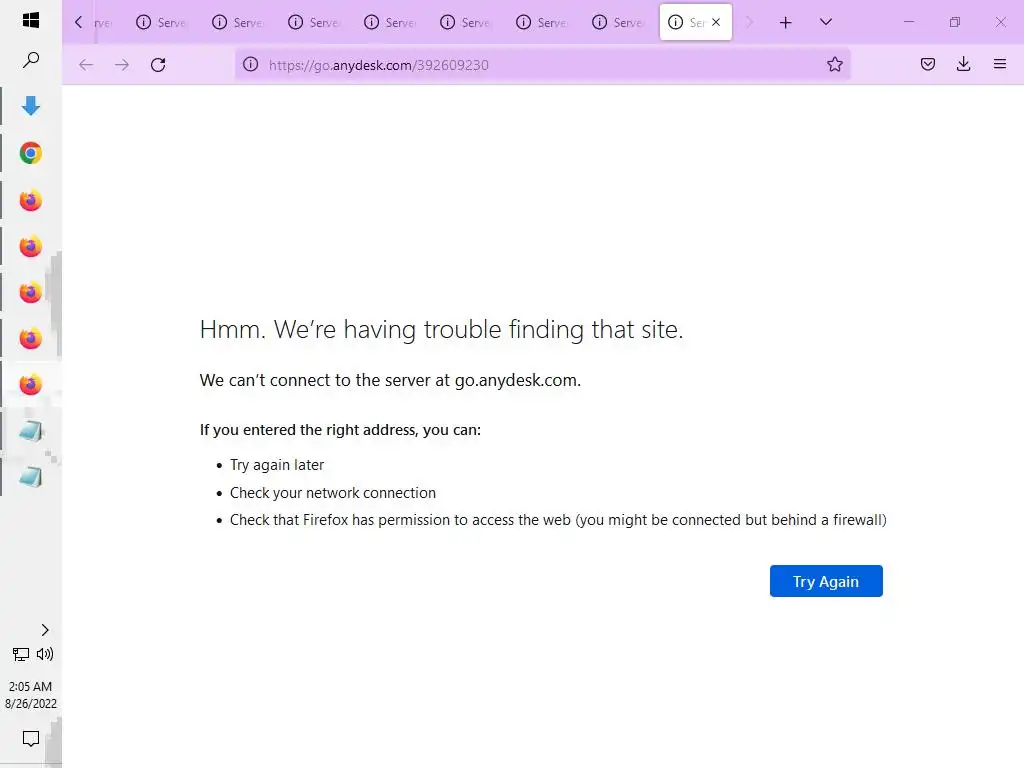Viewport: 1024px width, 768px height.
Task: Close the active Ser tab
Action: (716, 22)
